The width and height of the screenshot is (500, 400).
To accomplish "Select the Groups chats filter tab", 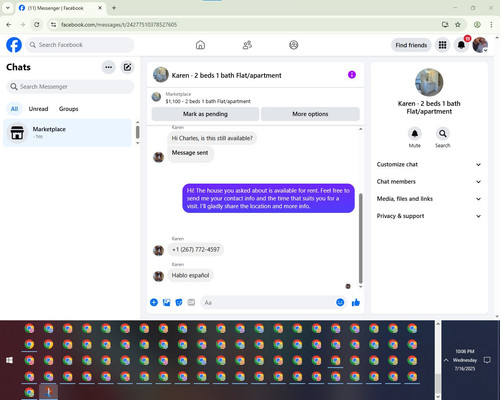I will [68, 109].
